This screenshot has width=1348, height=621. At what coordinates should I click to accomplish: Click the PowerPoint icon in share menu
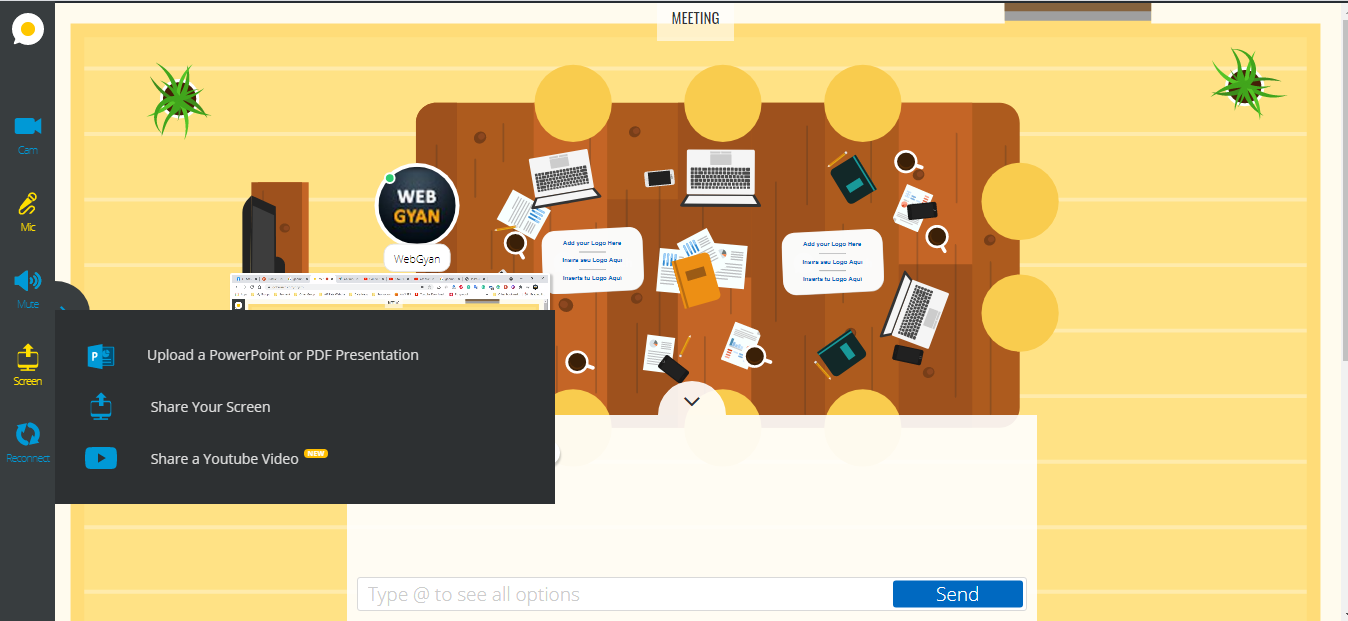[x=101, y=355]
